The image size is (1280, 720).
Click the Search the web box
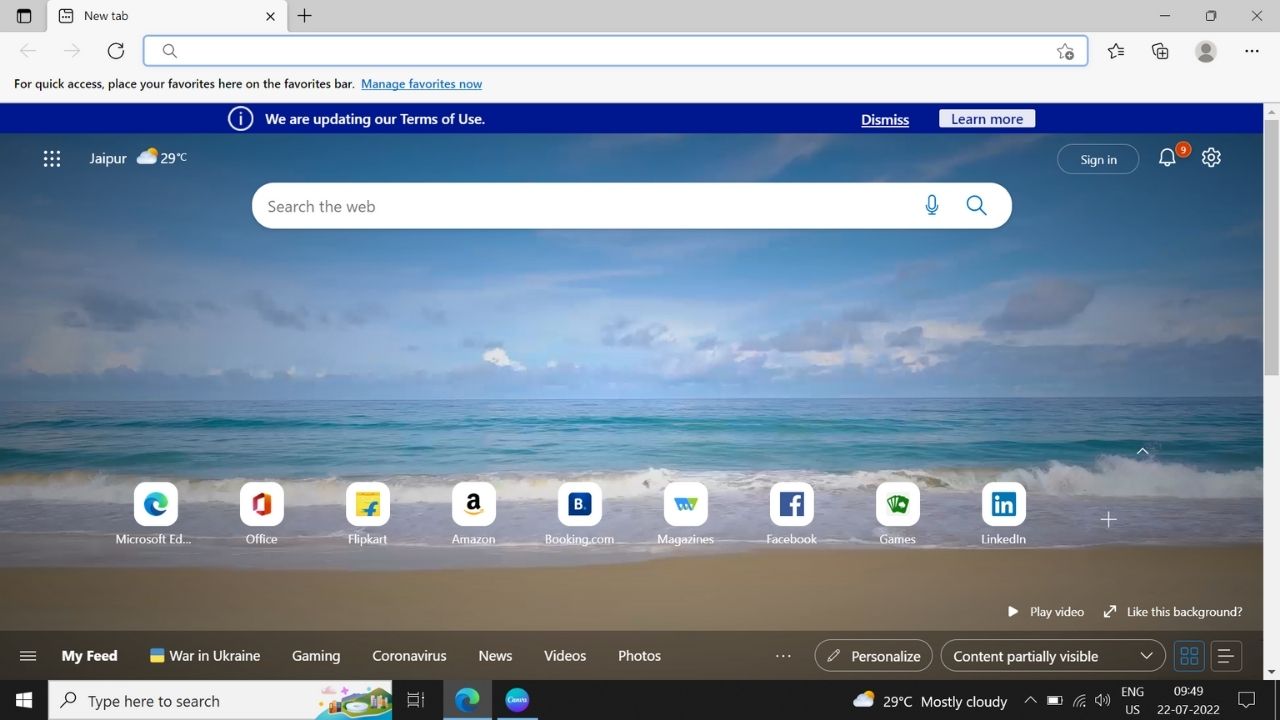pos(580,206)
